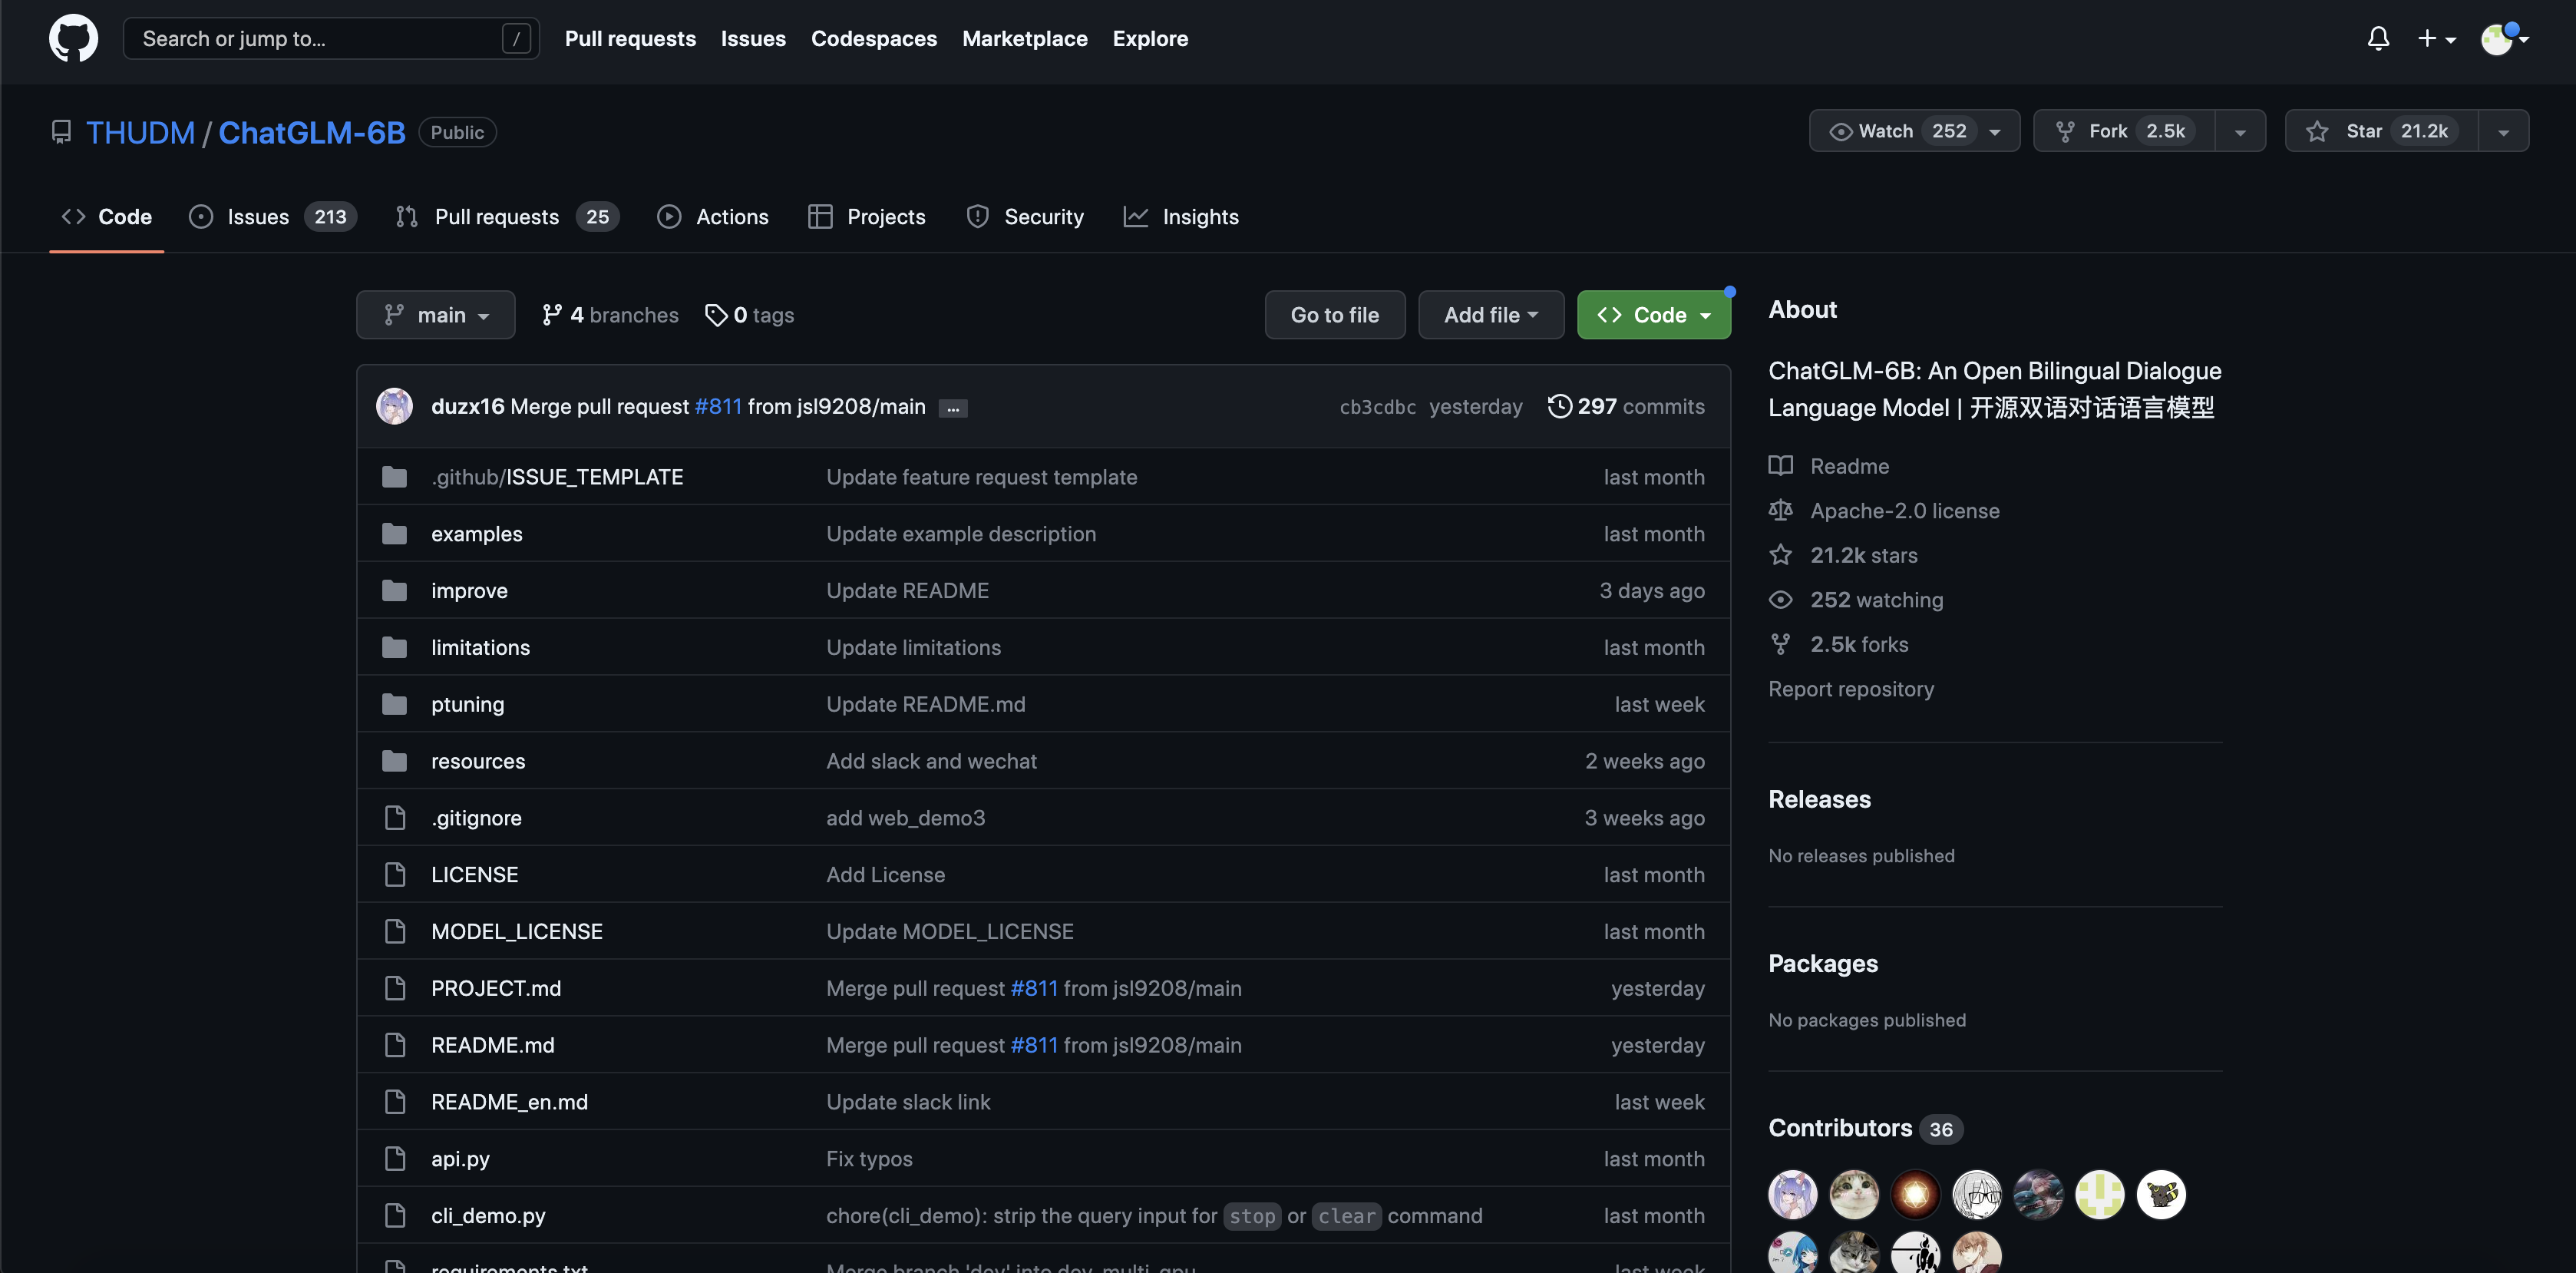The width and height of the screenshot is (2576, 1273).
Task: Click file icon beside cli_demo.py
Action: click(395, 1215)
